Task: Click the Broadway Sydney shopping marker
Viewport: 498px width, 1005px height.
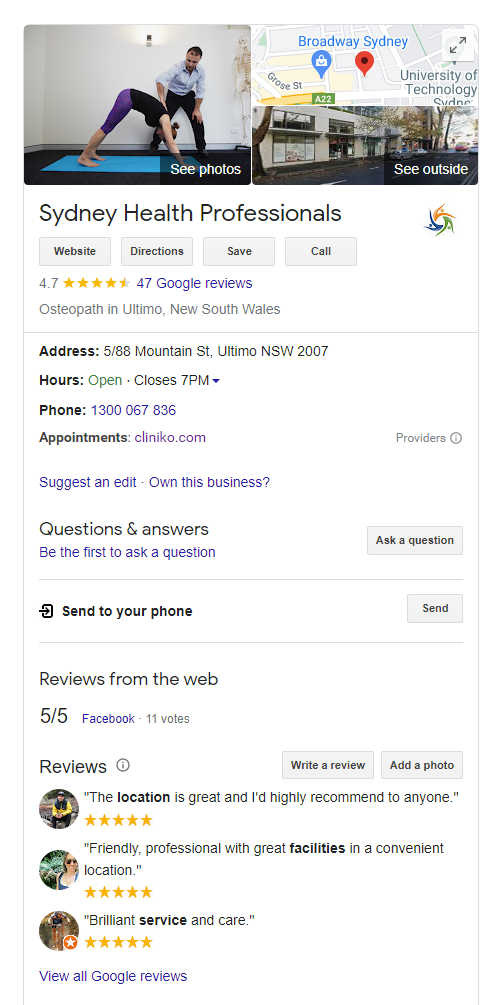Action: 320,63
